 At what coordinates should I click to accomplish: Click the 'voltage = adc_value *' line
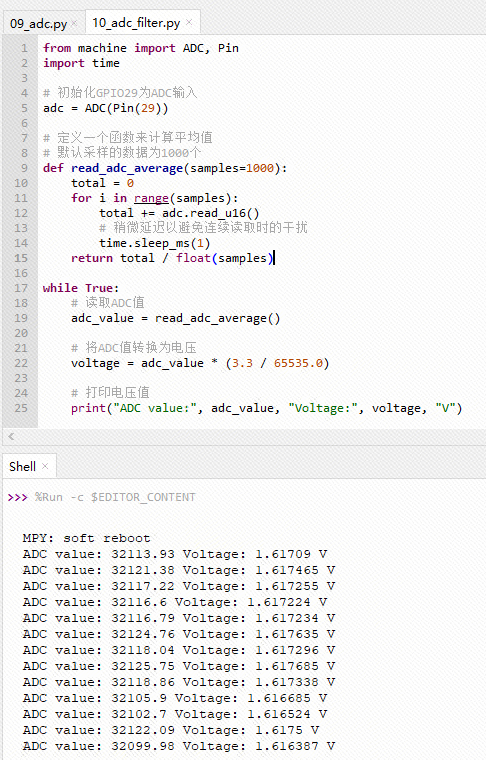pos(200,363)
